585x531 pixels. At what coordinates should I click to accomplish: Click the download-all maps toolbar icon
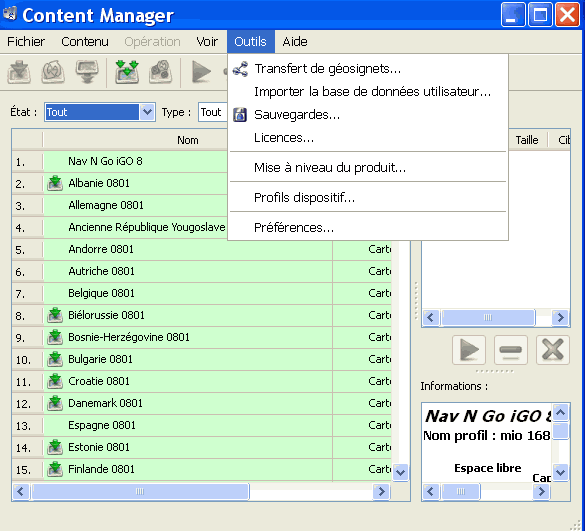pos(127,72)
